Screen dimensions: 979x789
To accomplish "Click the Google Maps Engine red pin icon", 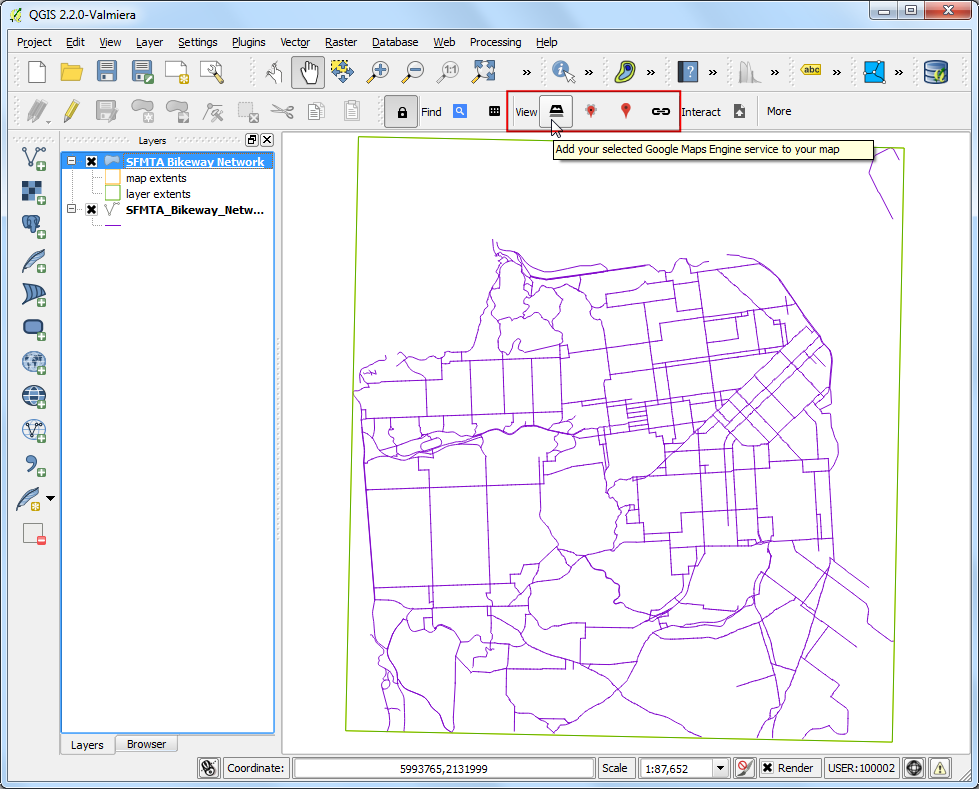I will [x=626, y=111].
